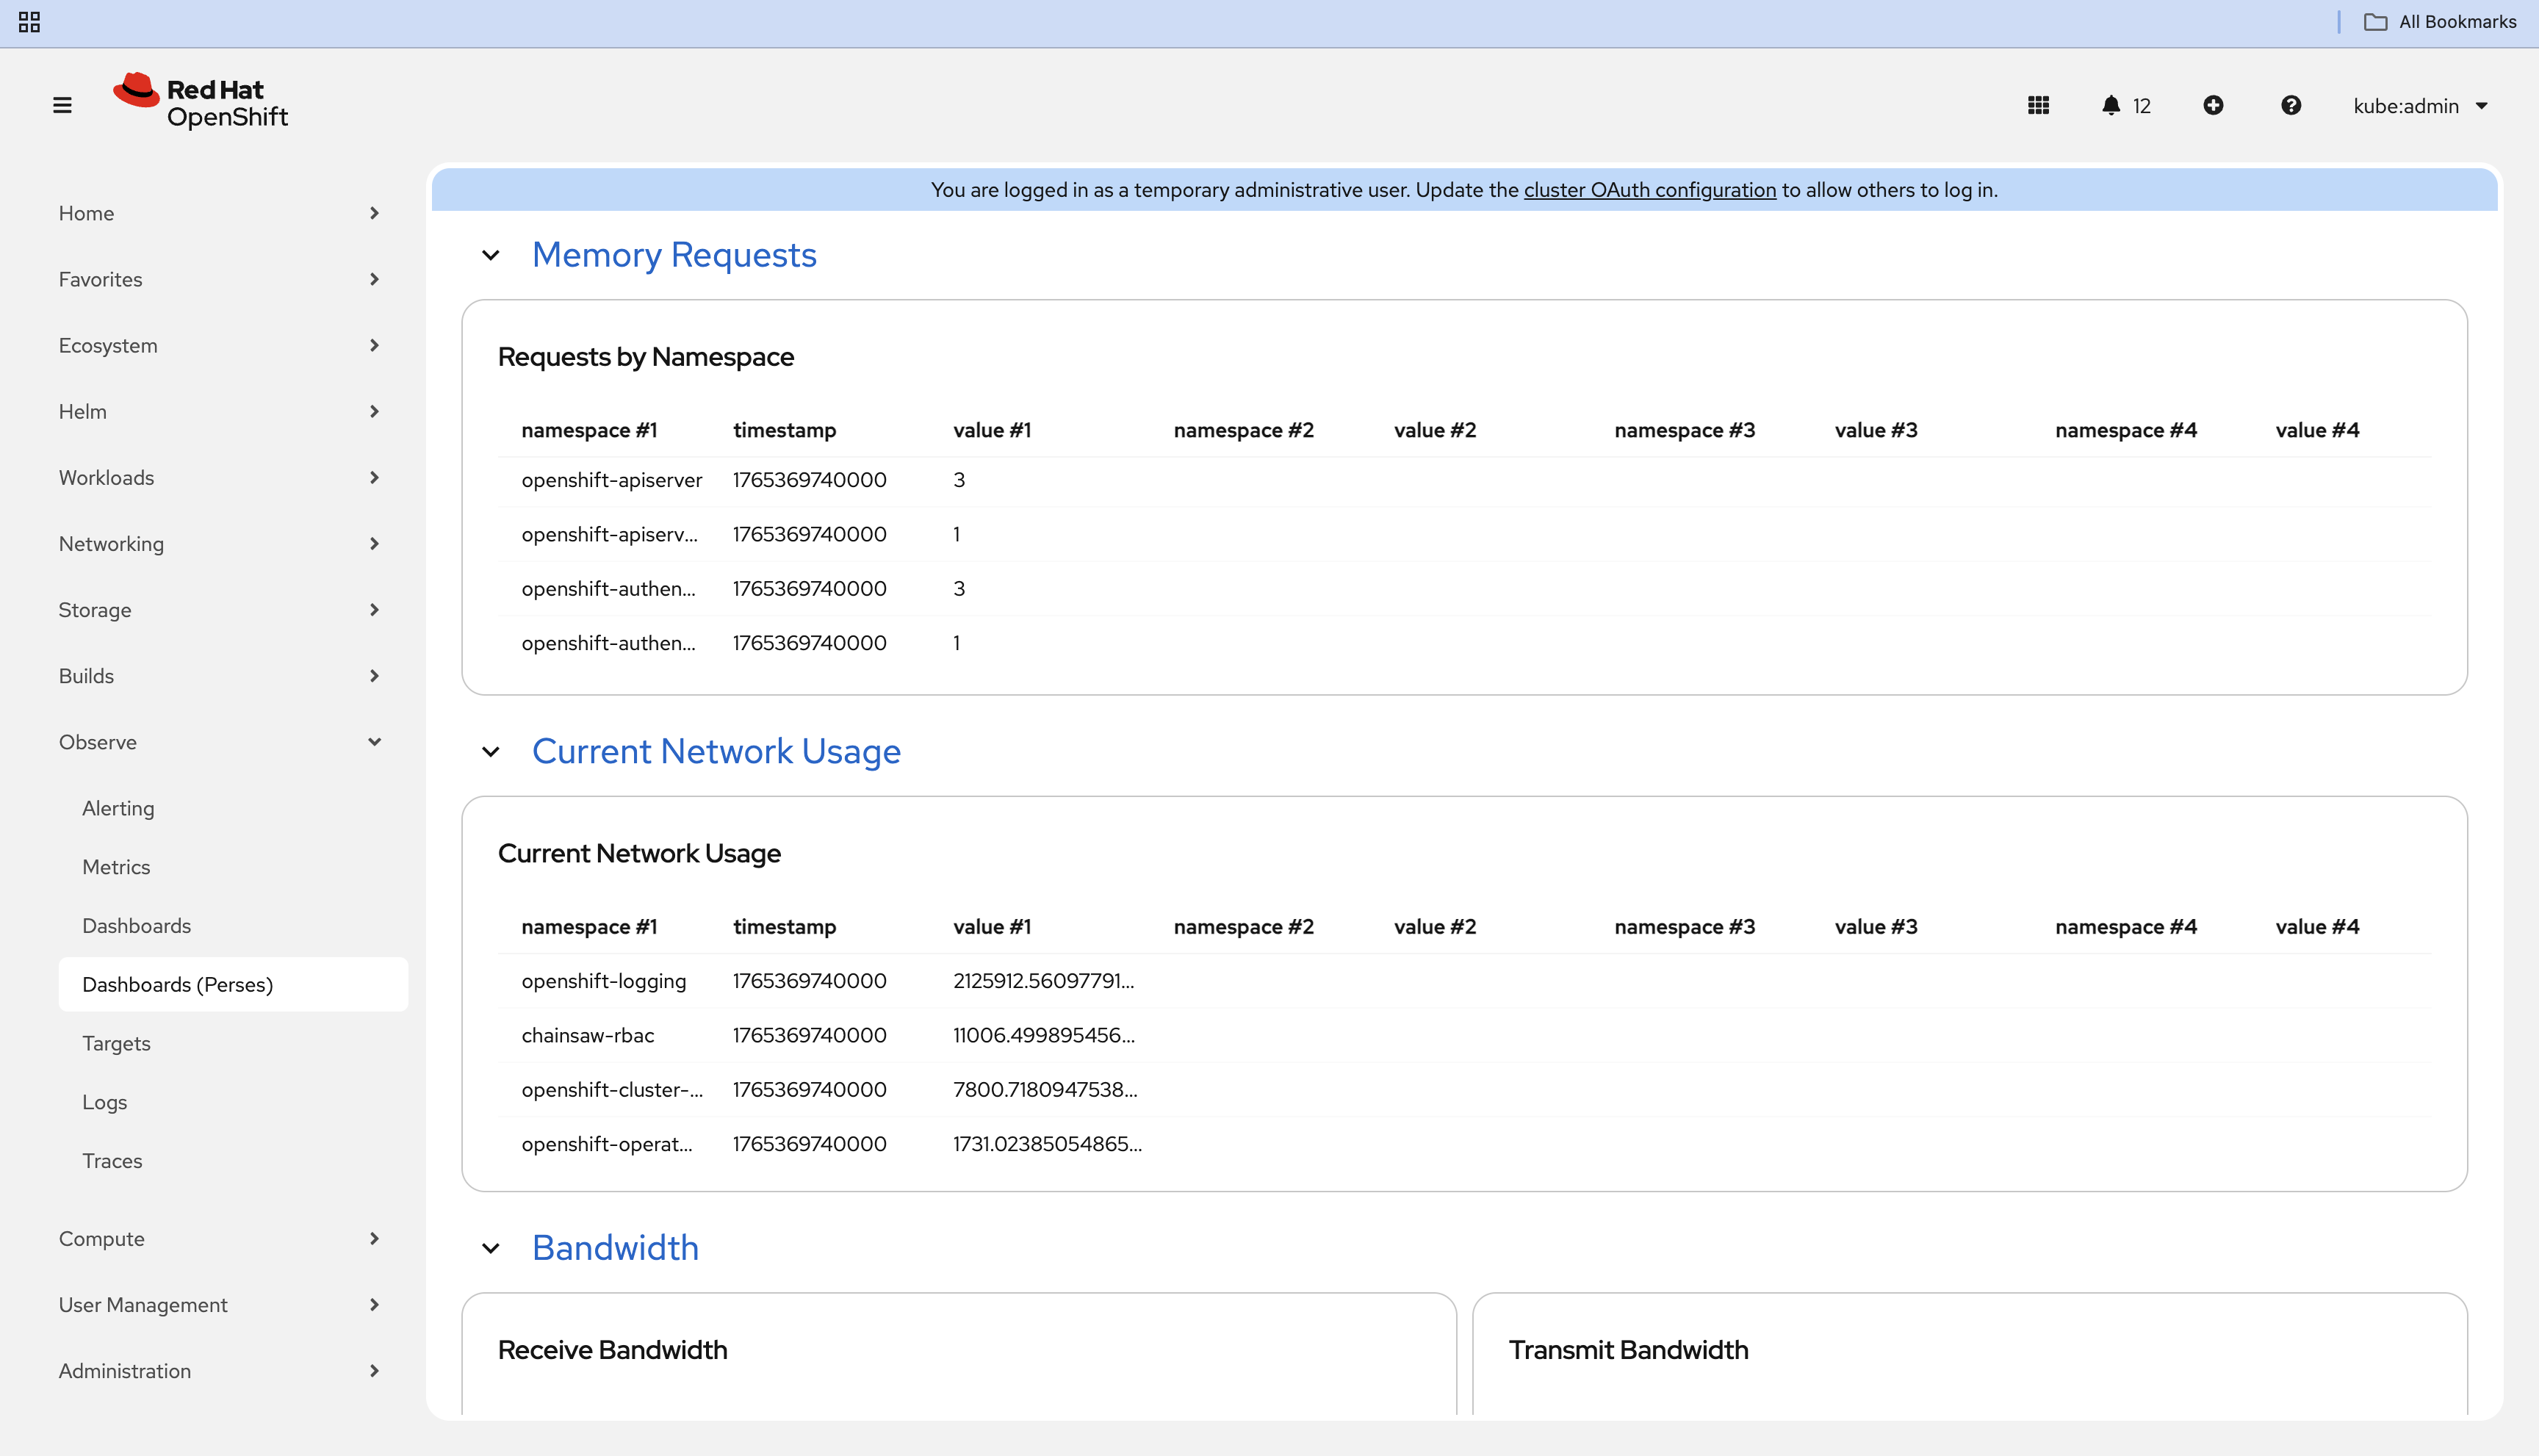Image resolution: width=2539 pixels, height=1456 pixels.
Task: Open the kube:admin user dropdown
Action: click(2419, 106)
